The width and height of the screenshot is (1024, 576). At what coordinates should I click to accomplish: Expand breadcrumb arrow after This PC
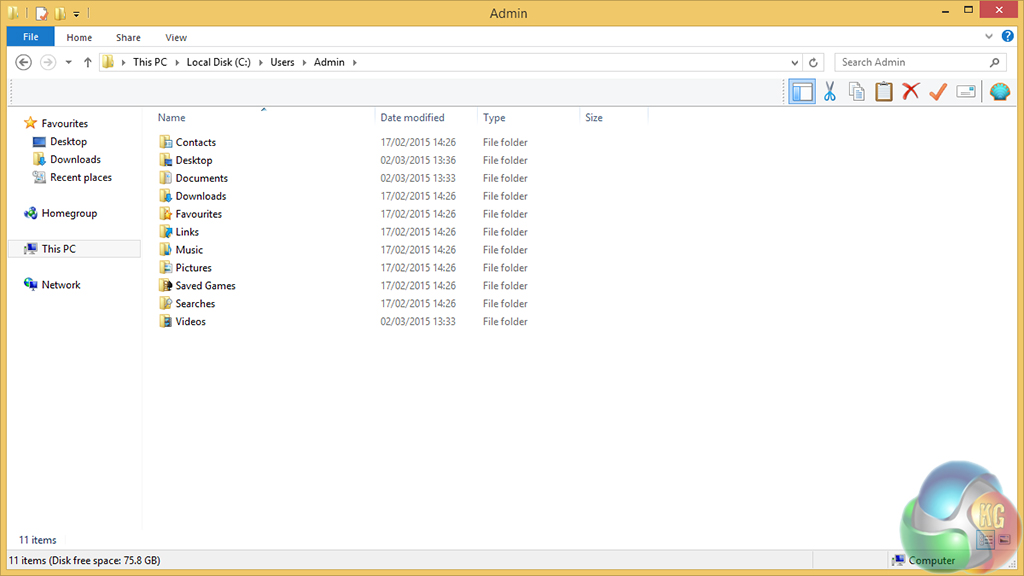(x=177, y=63)
